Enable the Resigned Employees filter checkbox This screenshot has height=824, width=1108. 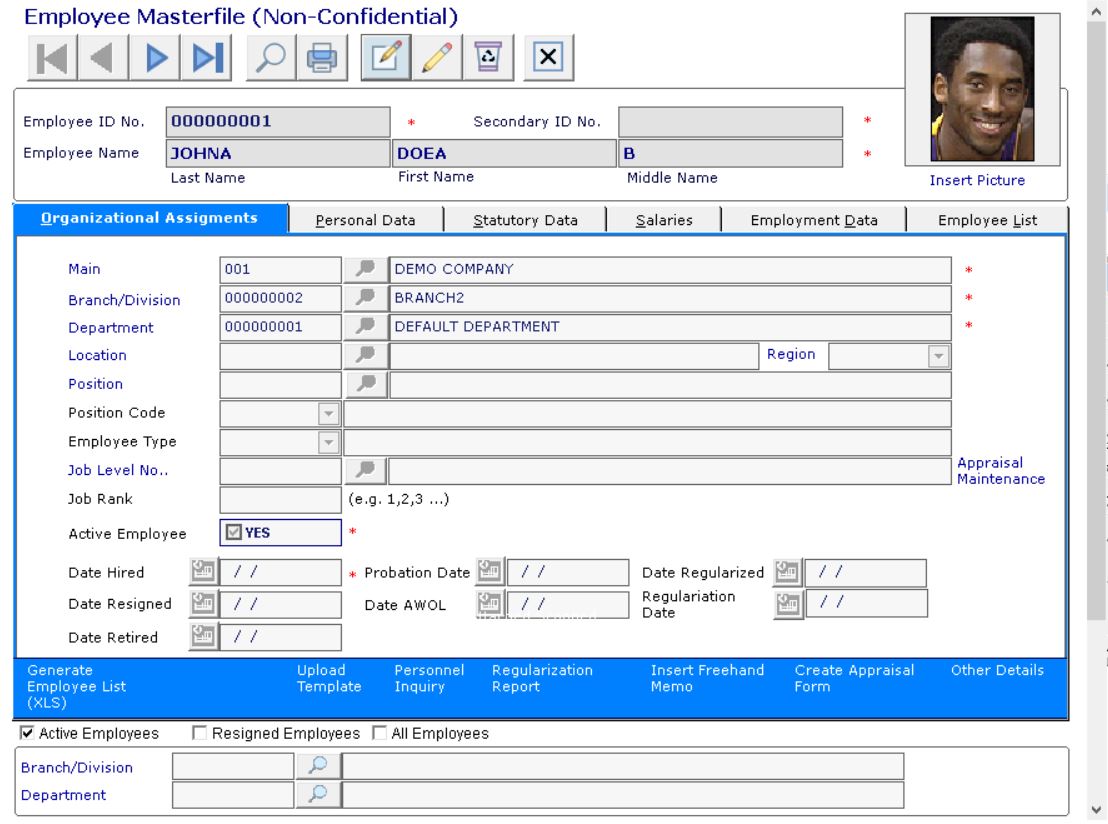(199, 734)
